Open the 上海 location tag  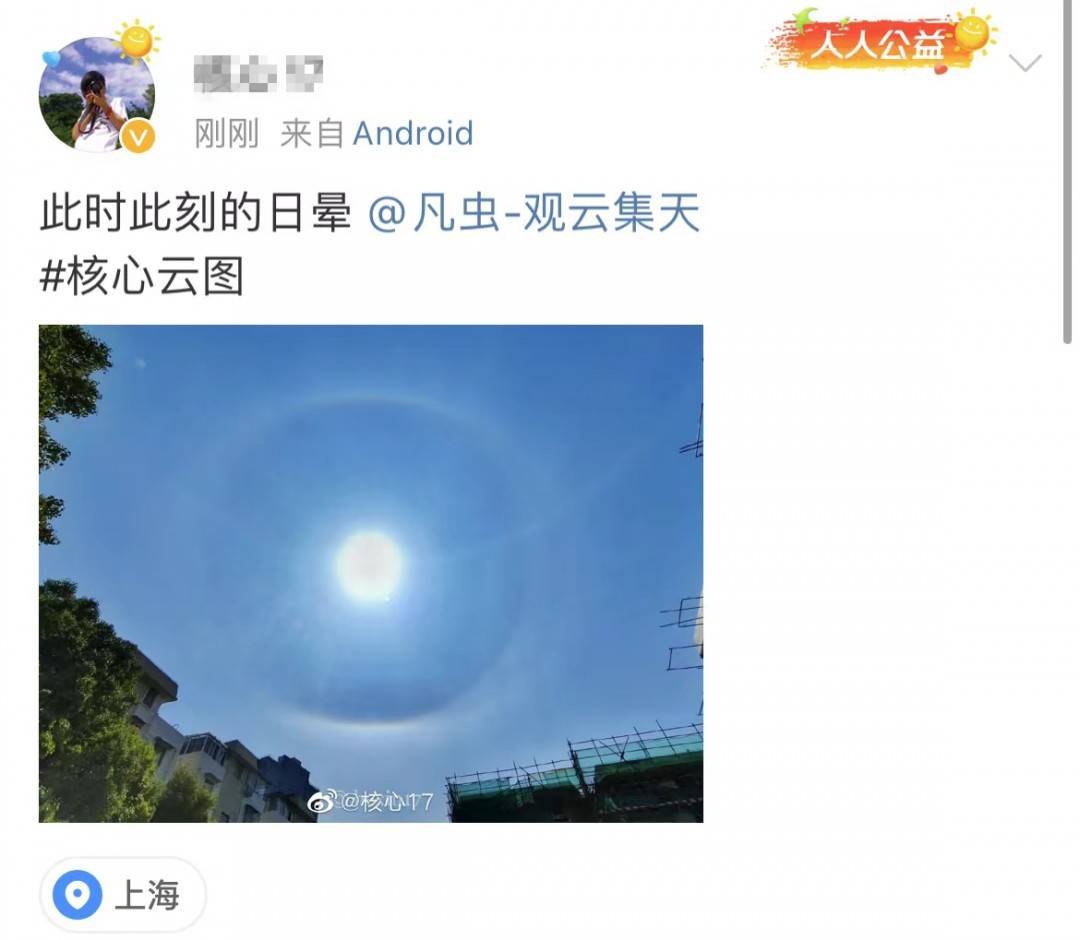coord(123,895)
